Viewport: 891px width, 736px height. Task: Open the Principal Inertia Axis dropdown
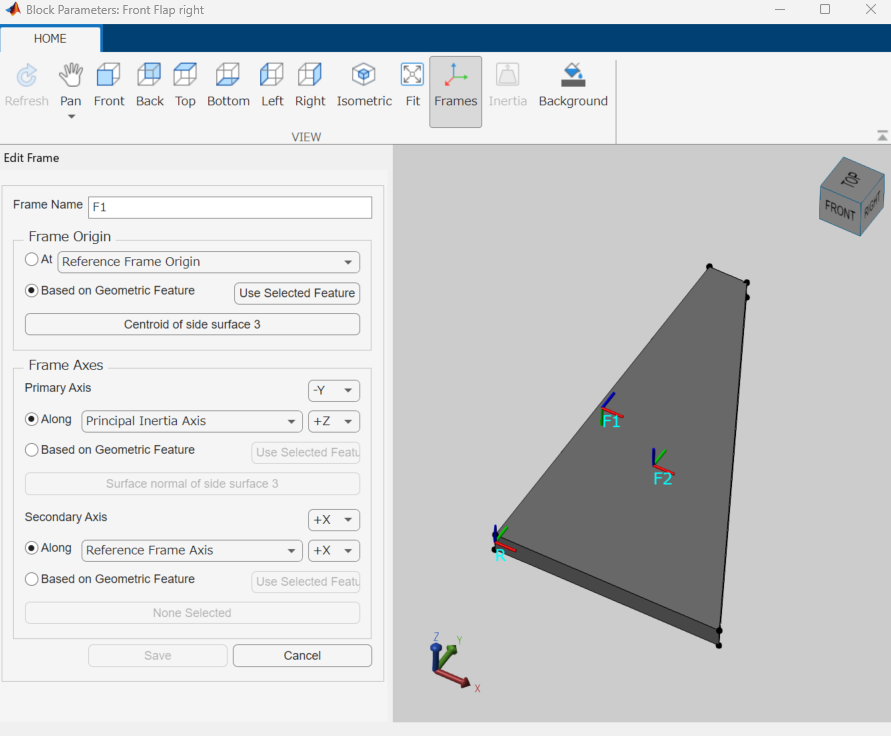click(x=191, y=421)
